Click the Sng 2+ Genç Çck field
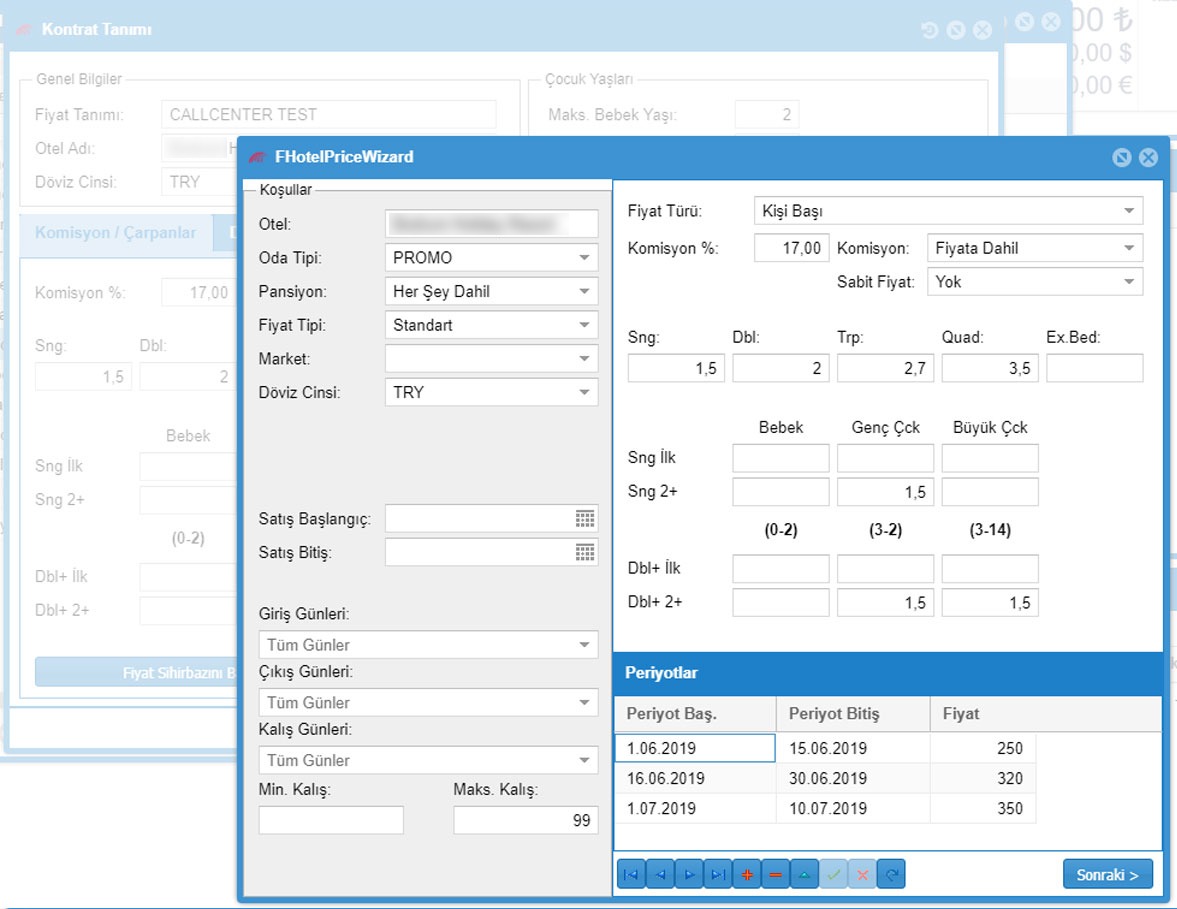The height and width of the screenshot is (909, 1177). 886,492
